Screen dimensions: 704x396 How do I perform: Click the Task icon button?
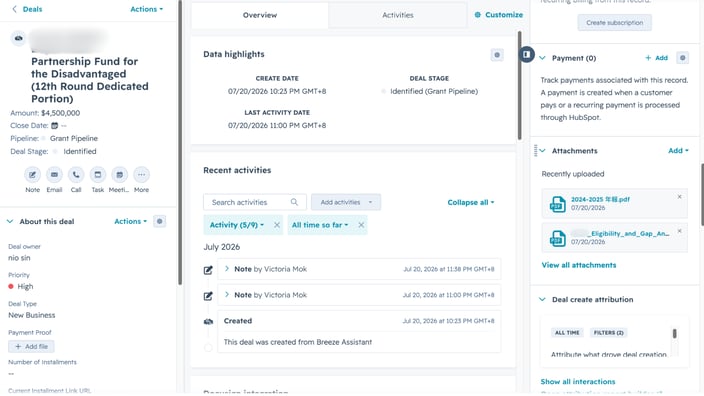(98, 175)
